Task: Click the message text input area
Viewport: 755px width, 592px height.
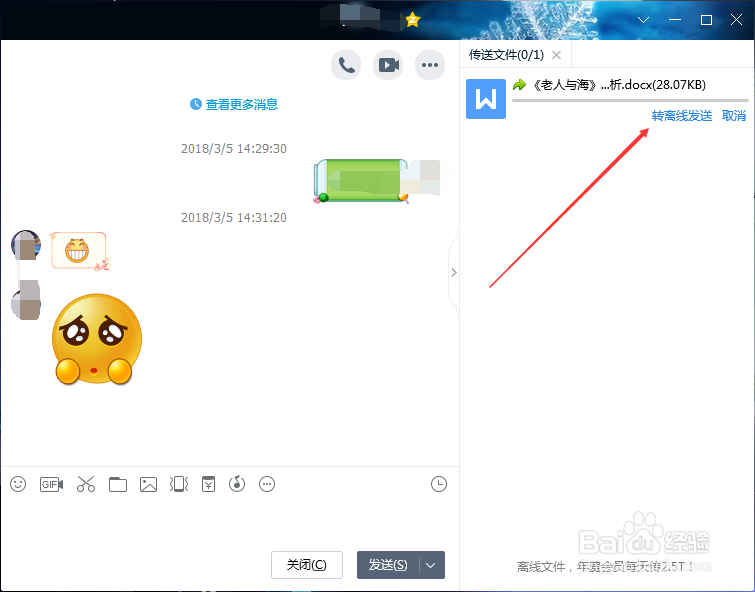Action: pos(230,523)
